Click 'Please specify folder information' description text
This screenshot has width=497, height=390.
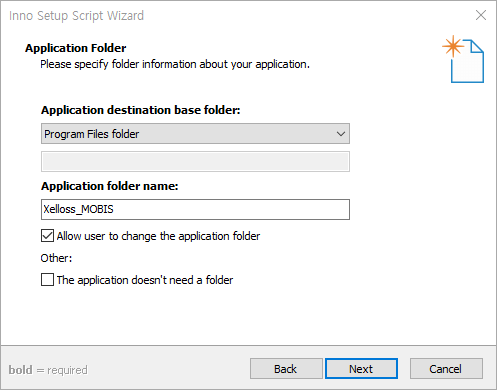tap(175, 64)
